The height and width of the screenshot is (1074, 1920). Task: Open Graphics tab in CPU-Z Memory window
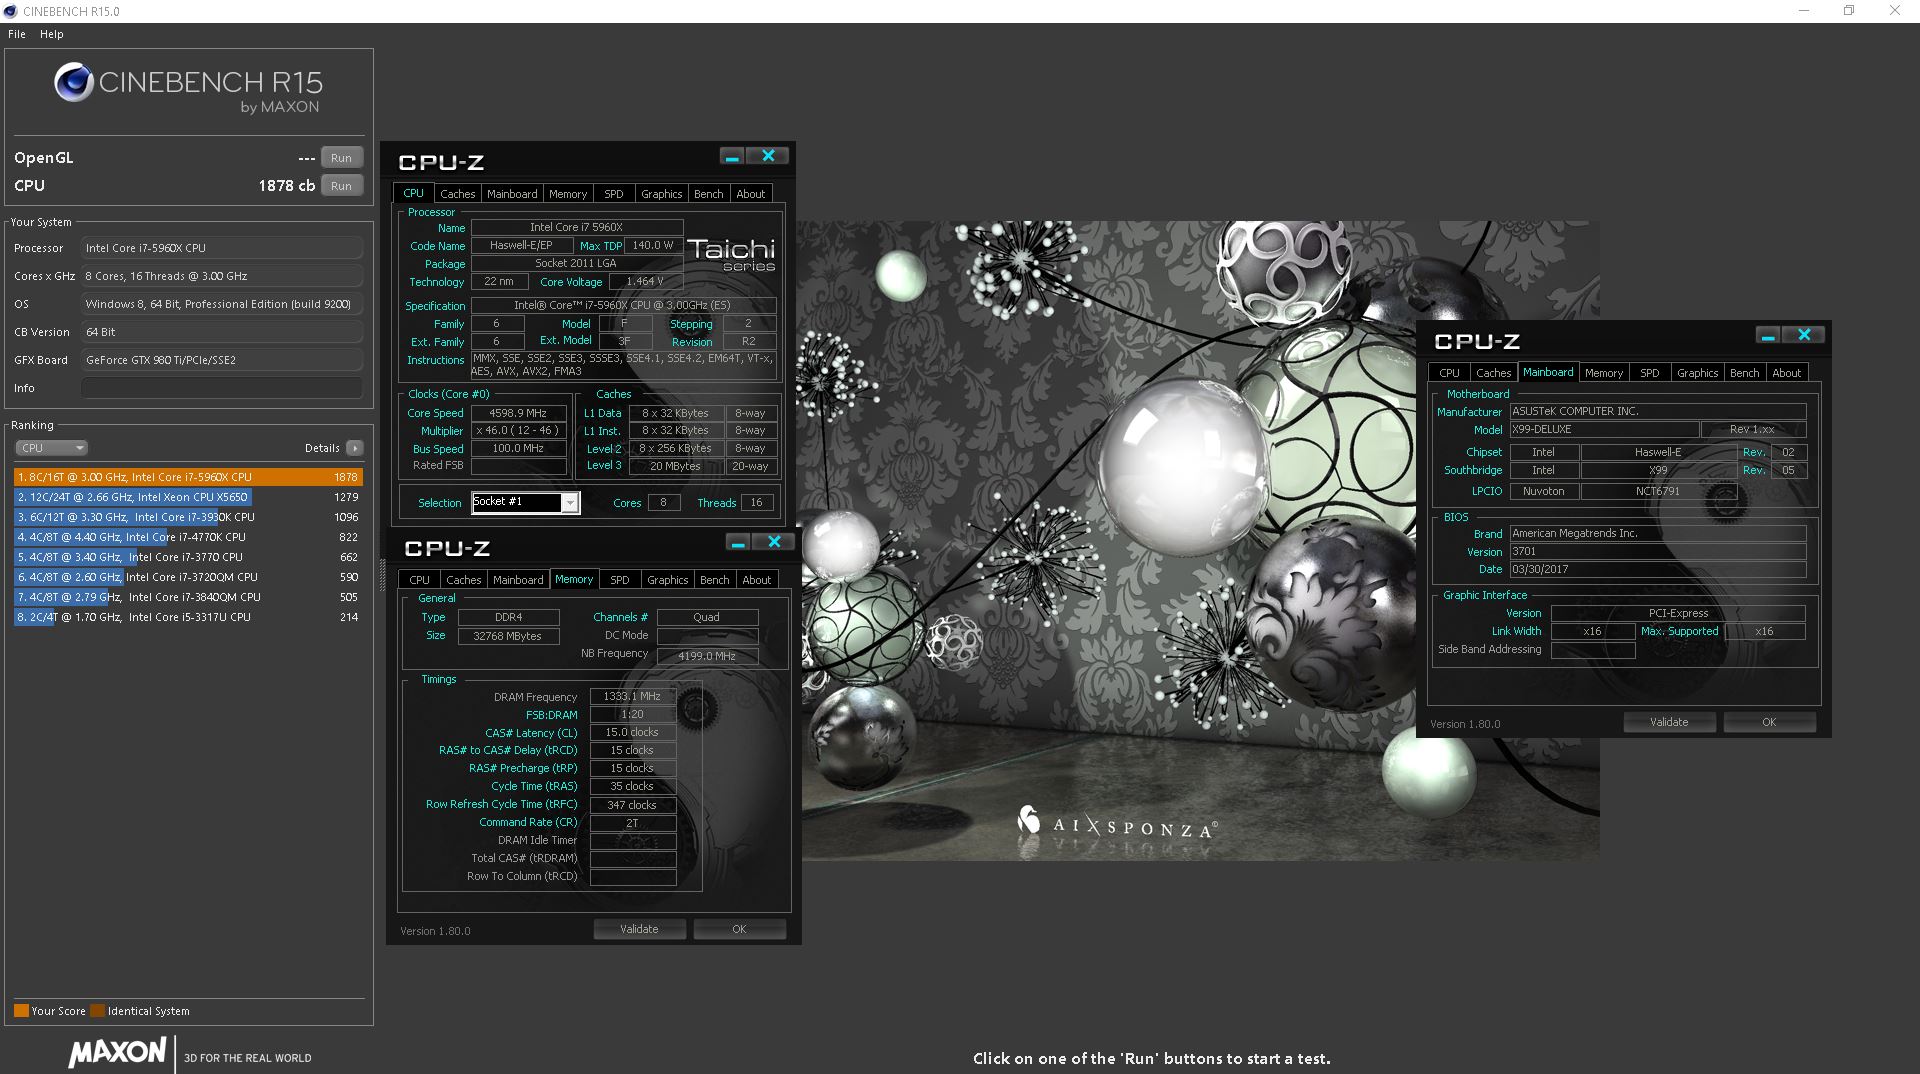668,580
